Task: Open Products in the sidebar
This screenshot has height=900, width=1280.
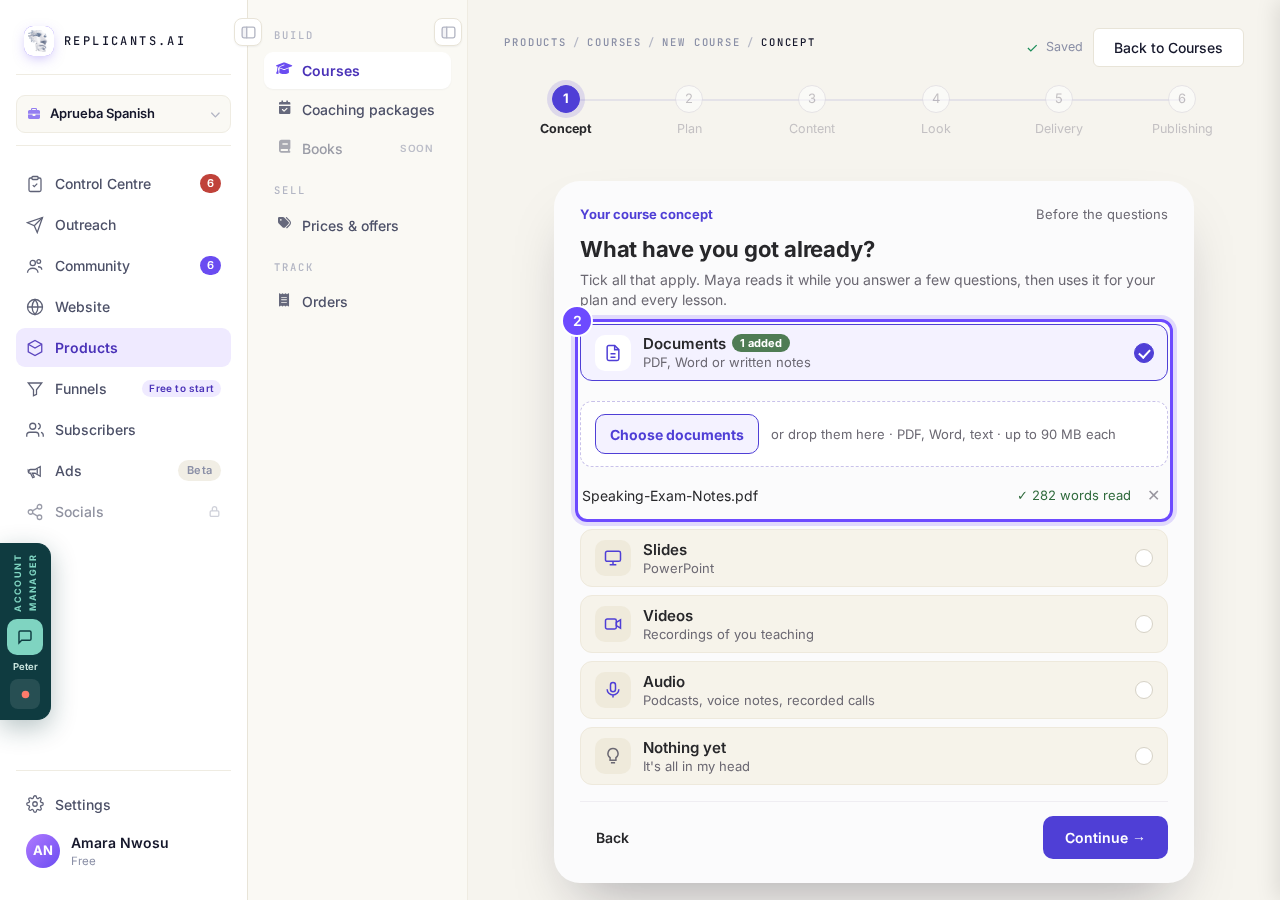Action: click(x=123, y=348)
